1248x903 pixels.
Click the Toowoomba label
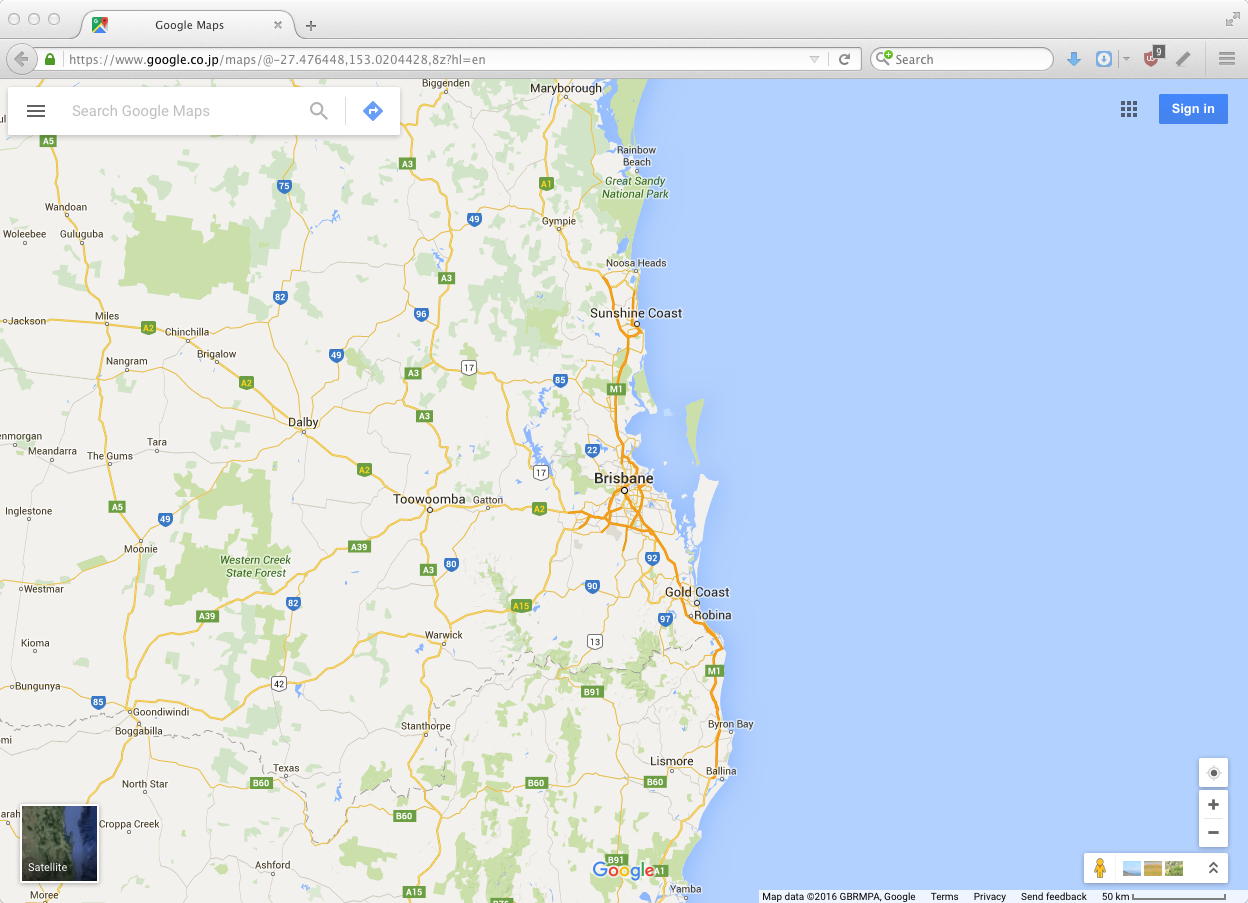pos(429,499)
